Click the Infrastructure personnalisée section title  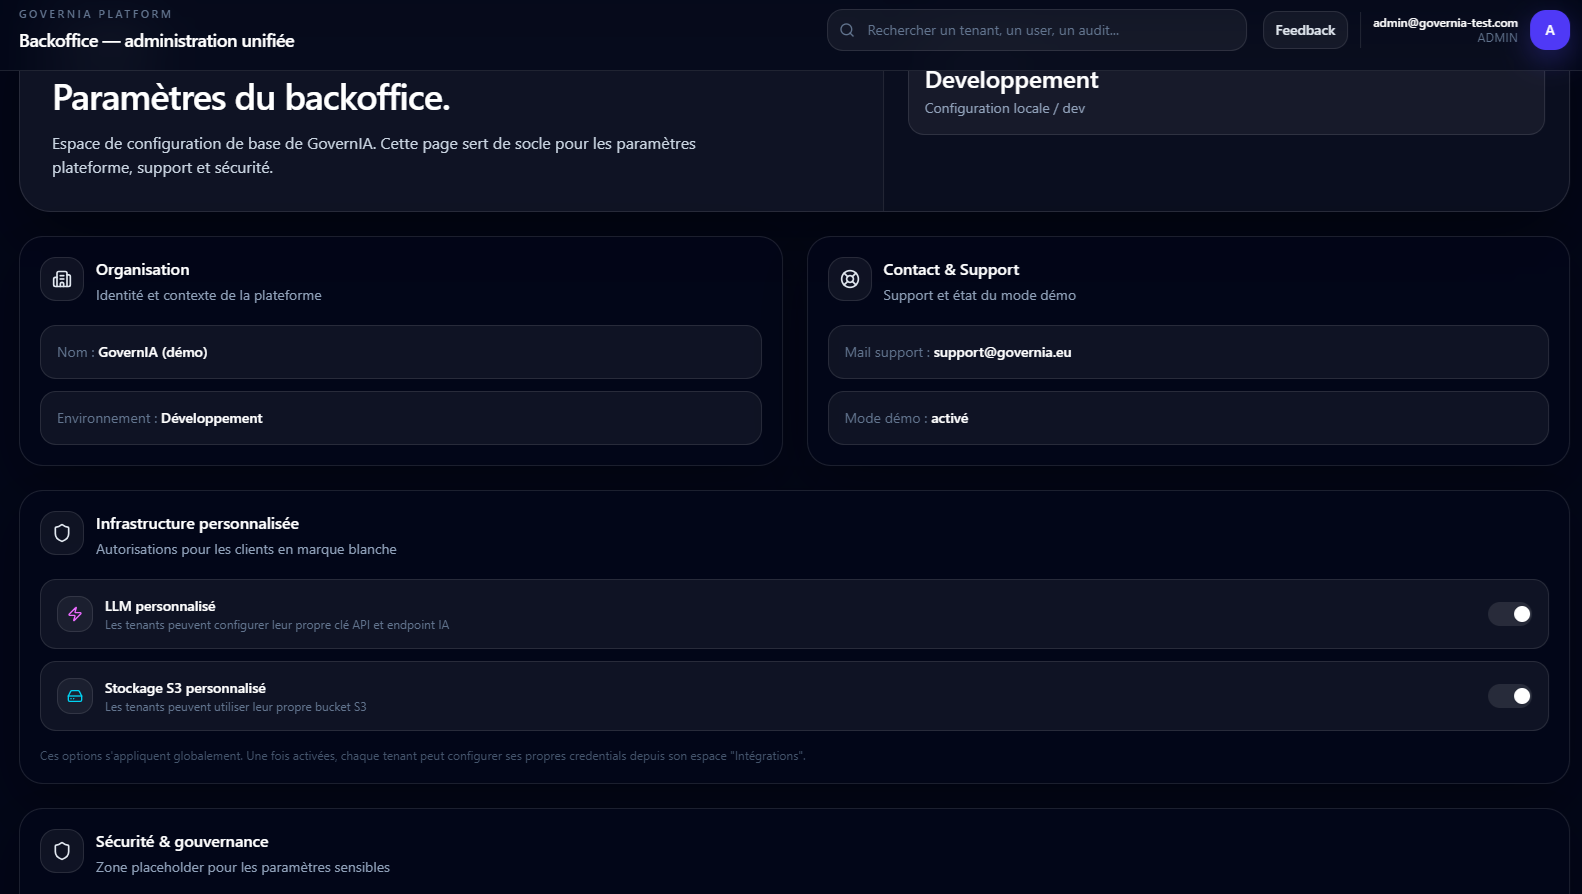click(x=197, y=524)
